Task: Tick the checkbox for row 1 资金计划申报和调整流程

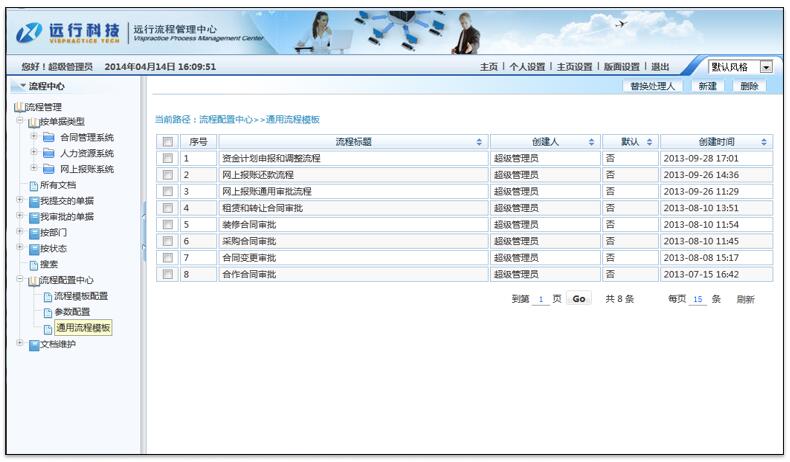Action: [x=168, y=158]
